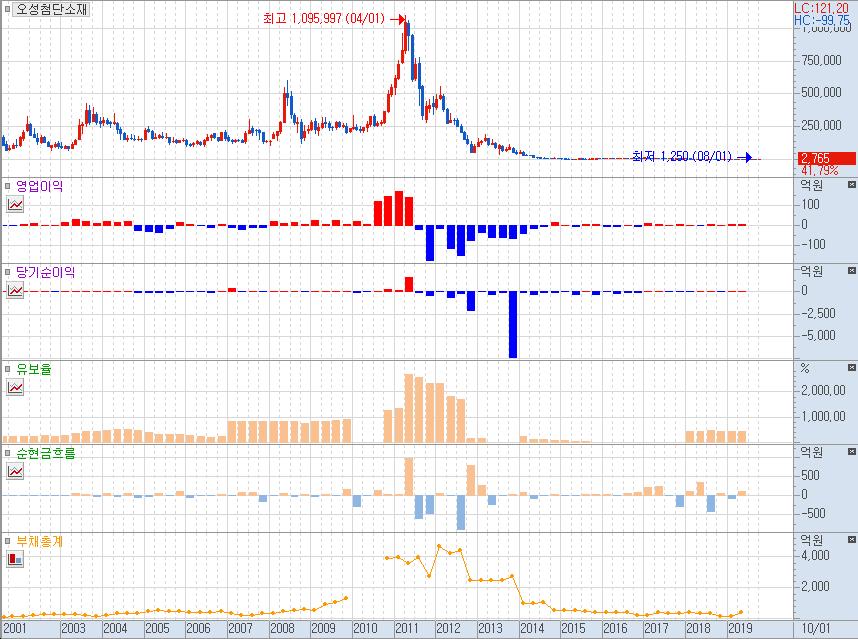Click the 2015 year label on time axis

(x=573, y=628)
